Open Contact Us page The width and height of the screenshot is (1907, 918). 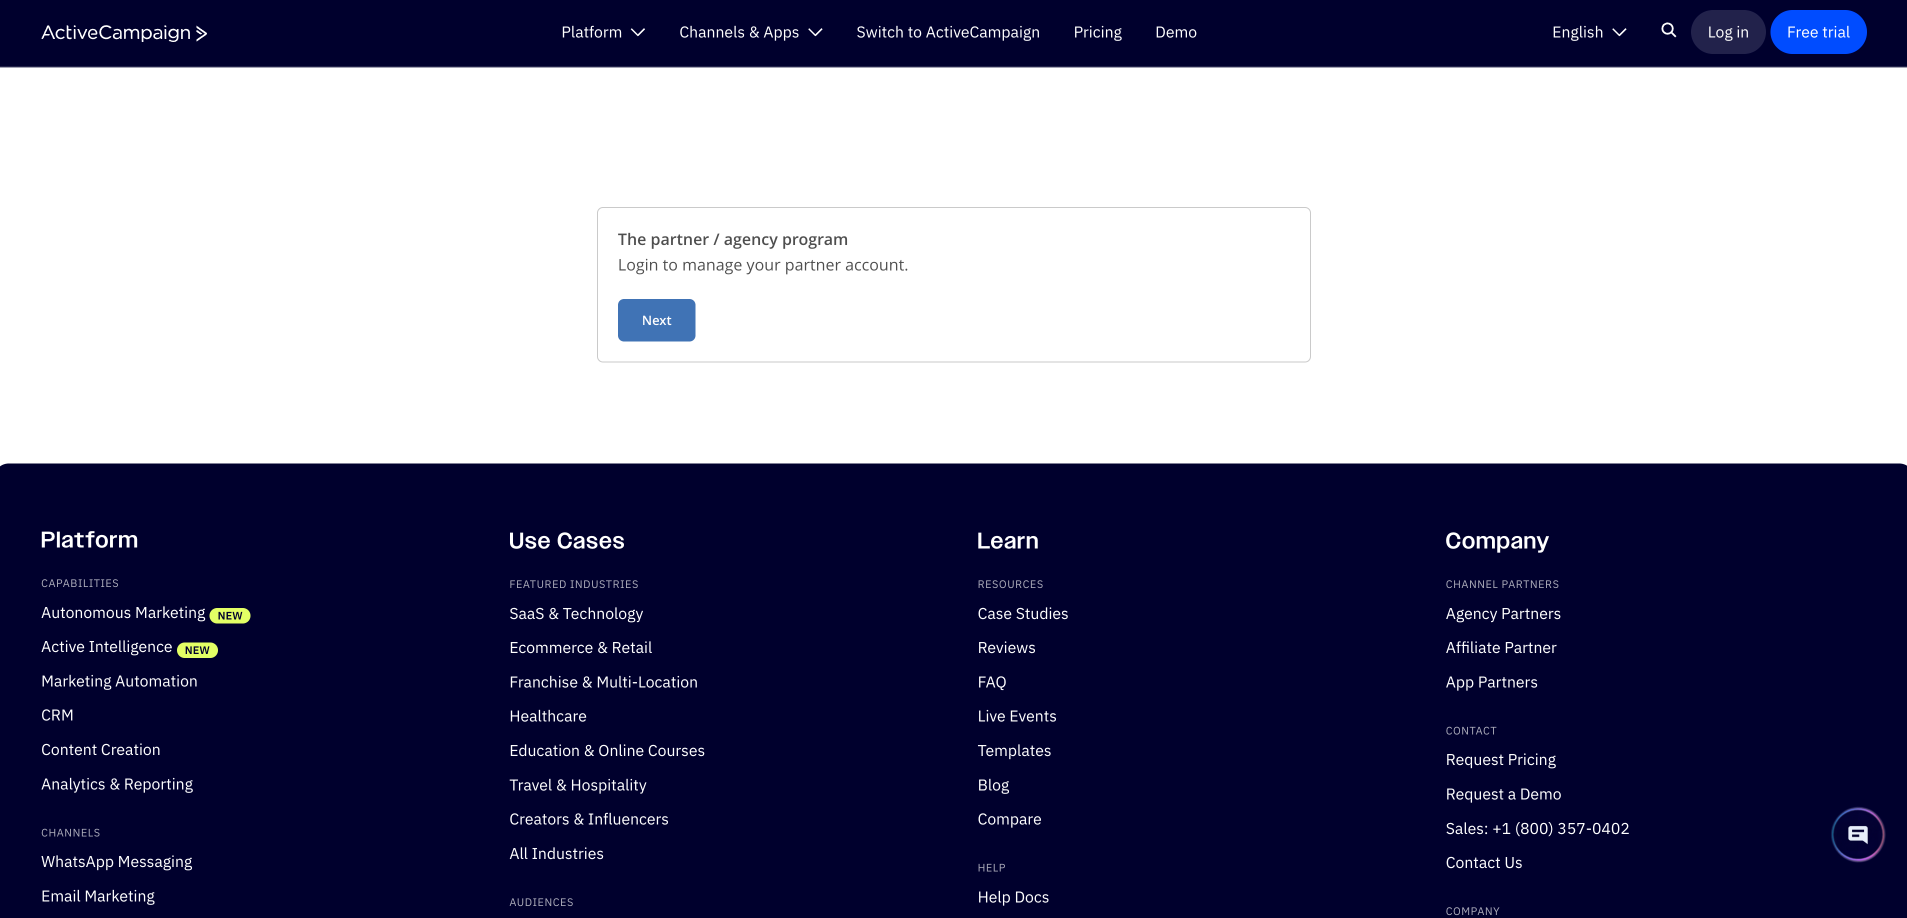tap(1484, 863)
